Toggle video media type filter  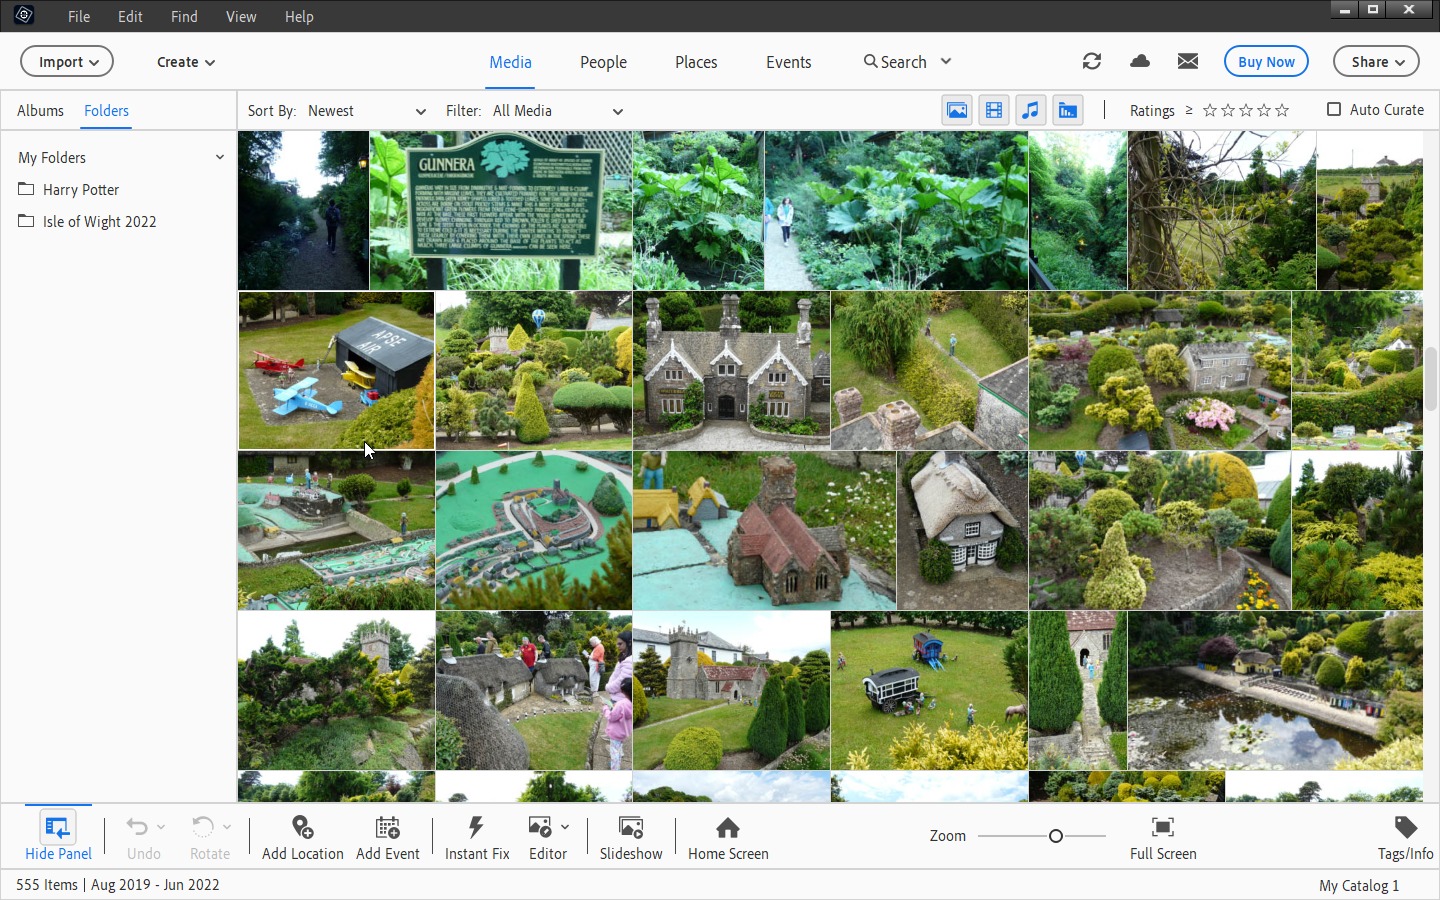coord(994,110)
